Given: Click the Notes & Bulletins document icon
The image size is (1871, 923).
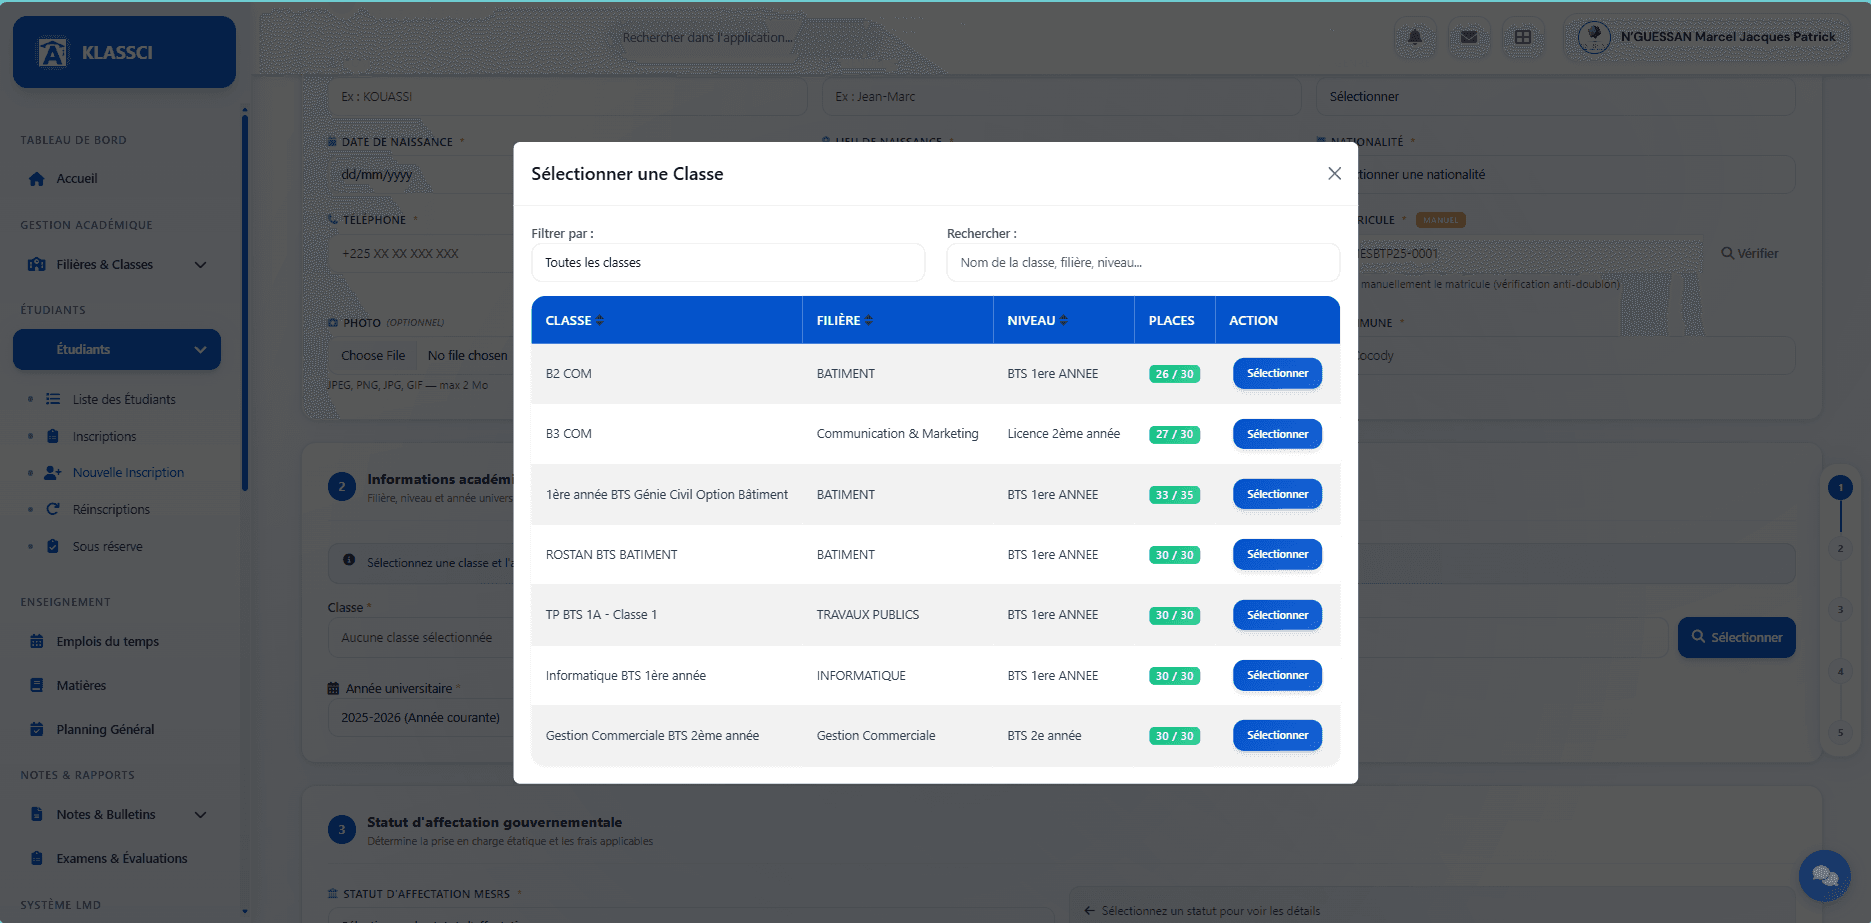Looking at the screenshot, I should pyautogui.click(x=37, y=814).
